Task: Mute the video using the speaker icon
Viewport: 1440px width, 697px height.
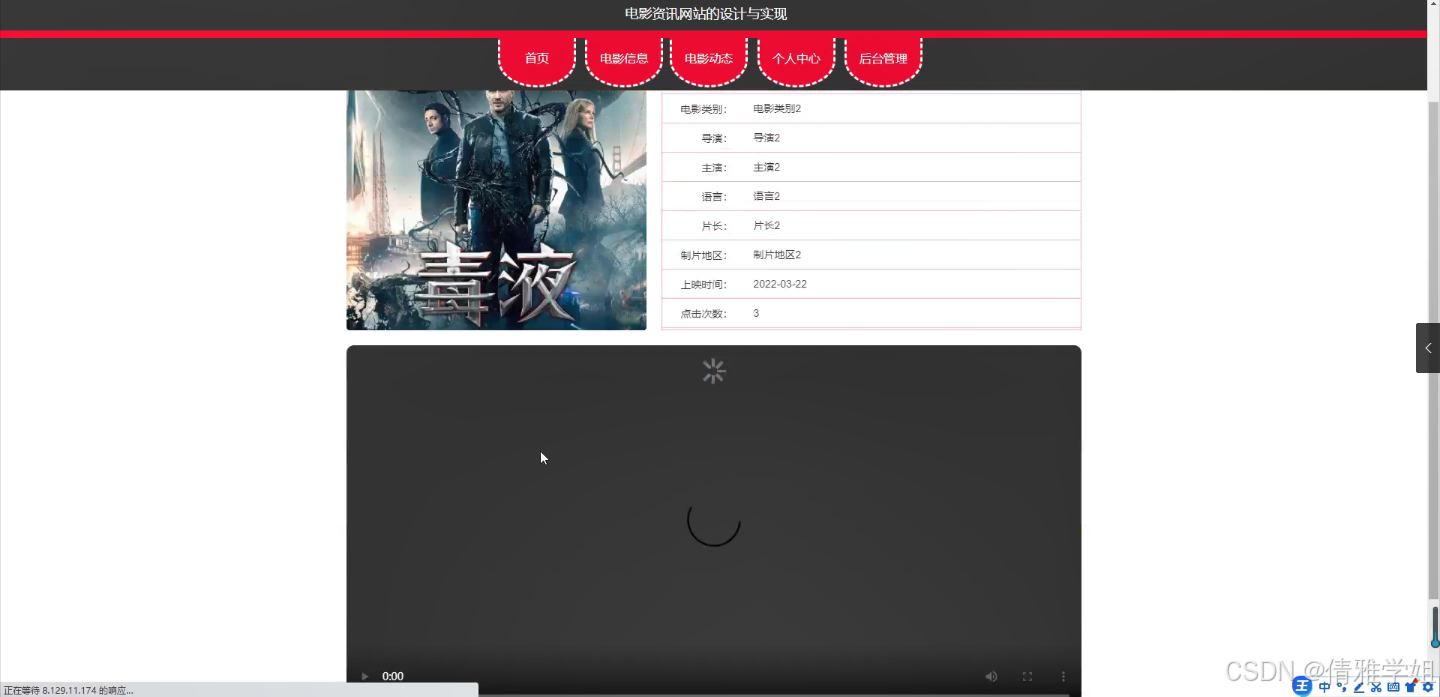Action: click(x=991, y=677)
